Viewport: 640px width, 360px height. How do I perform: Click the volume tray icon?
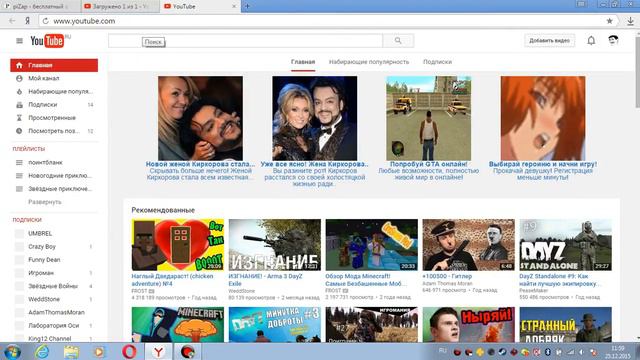[x=582, y=352]
